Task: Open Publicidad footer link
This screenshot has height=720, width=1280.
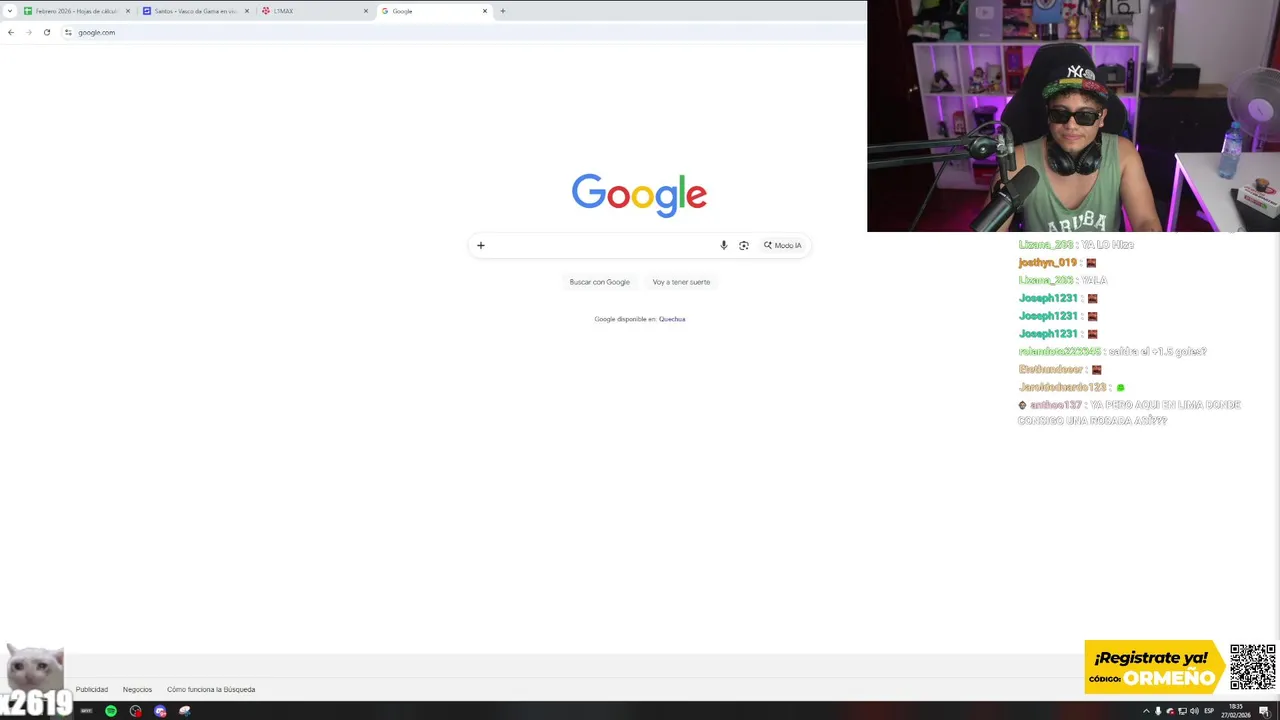Action: click(92, 689)
